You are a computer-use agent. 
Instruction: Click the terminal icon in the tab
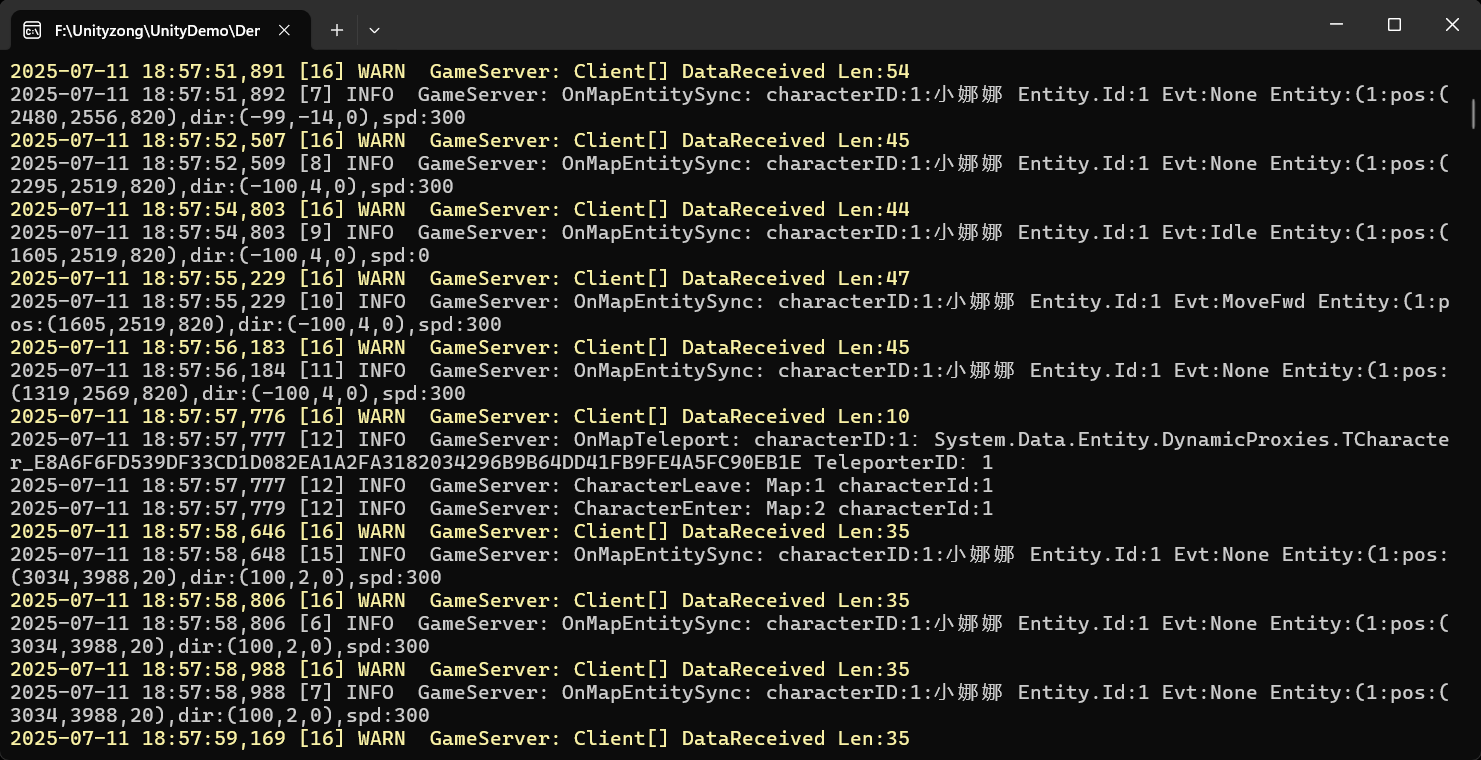click(x=32, y=30)
